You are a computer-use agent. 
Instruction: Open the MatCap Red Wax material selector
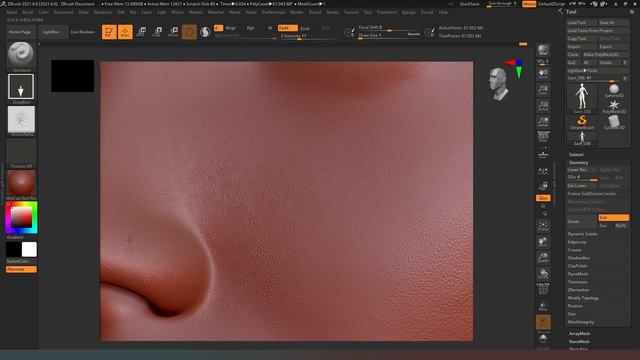[21, 183]
